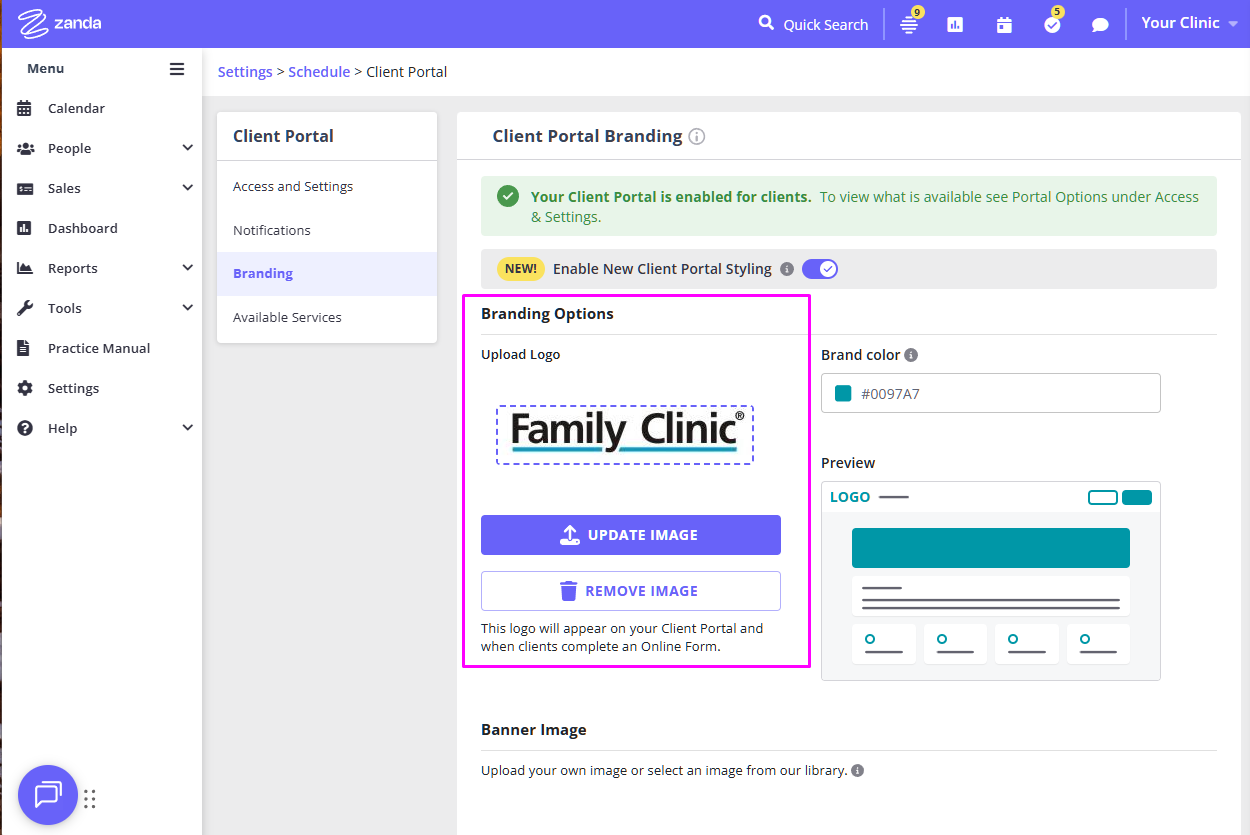Open Available Services in Client Portal menu

287,317
